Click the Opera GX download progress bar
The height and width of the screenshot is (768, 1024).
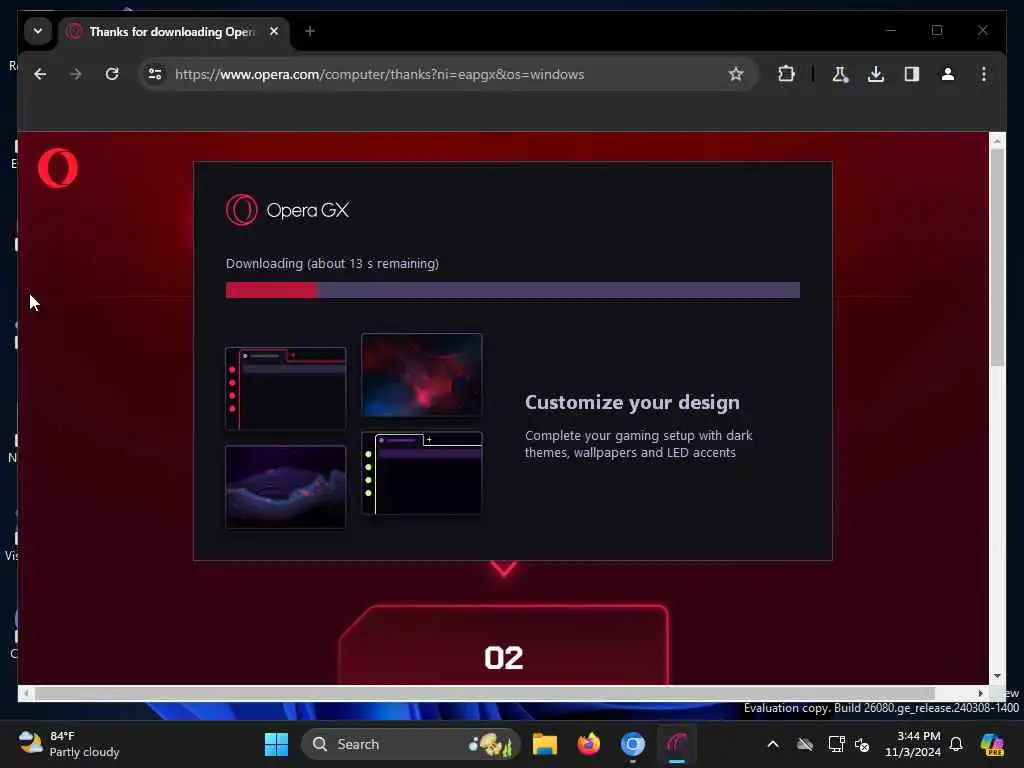(x=513, y=291)
